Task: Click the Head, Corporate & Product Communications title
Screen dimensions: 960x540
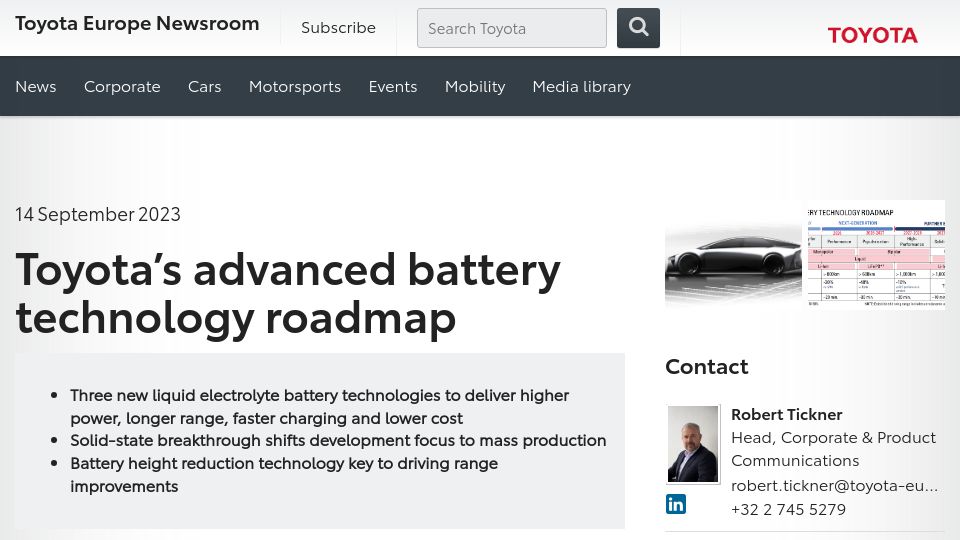Action: pos(833,449)
